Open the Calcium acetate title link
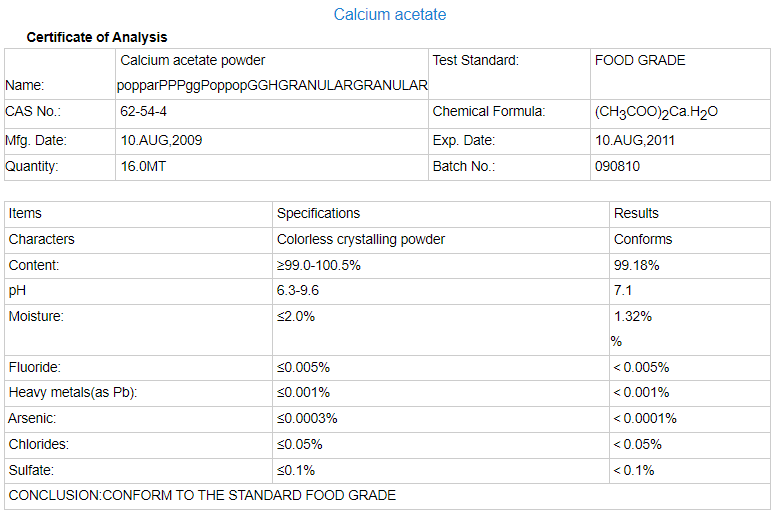Viewport: 777px width, 516px height. point(390,15)
